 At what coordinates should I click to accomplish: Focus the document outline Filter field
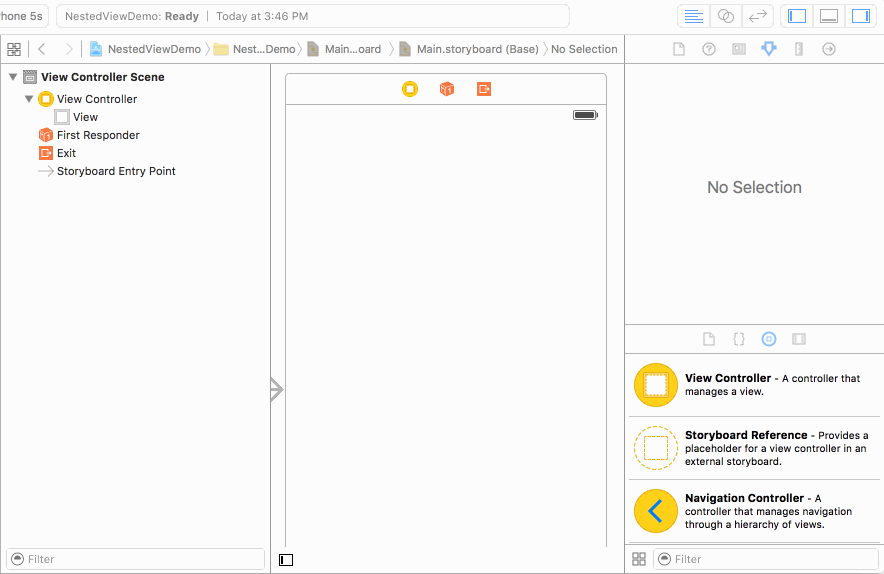point(135,559)
